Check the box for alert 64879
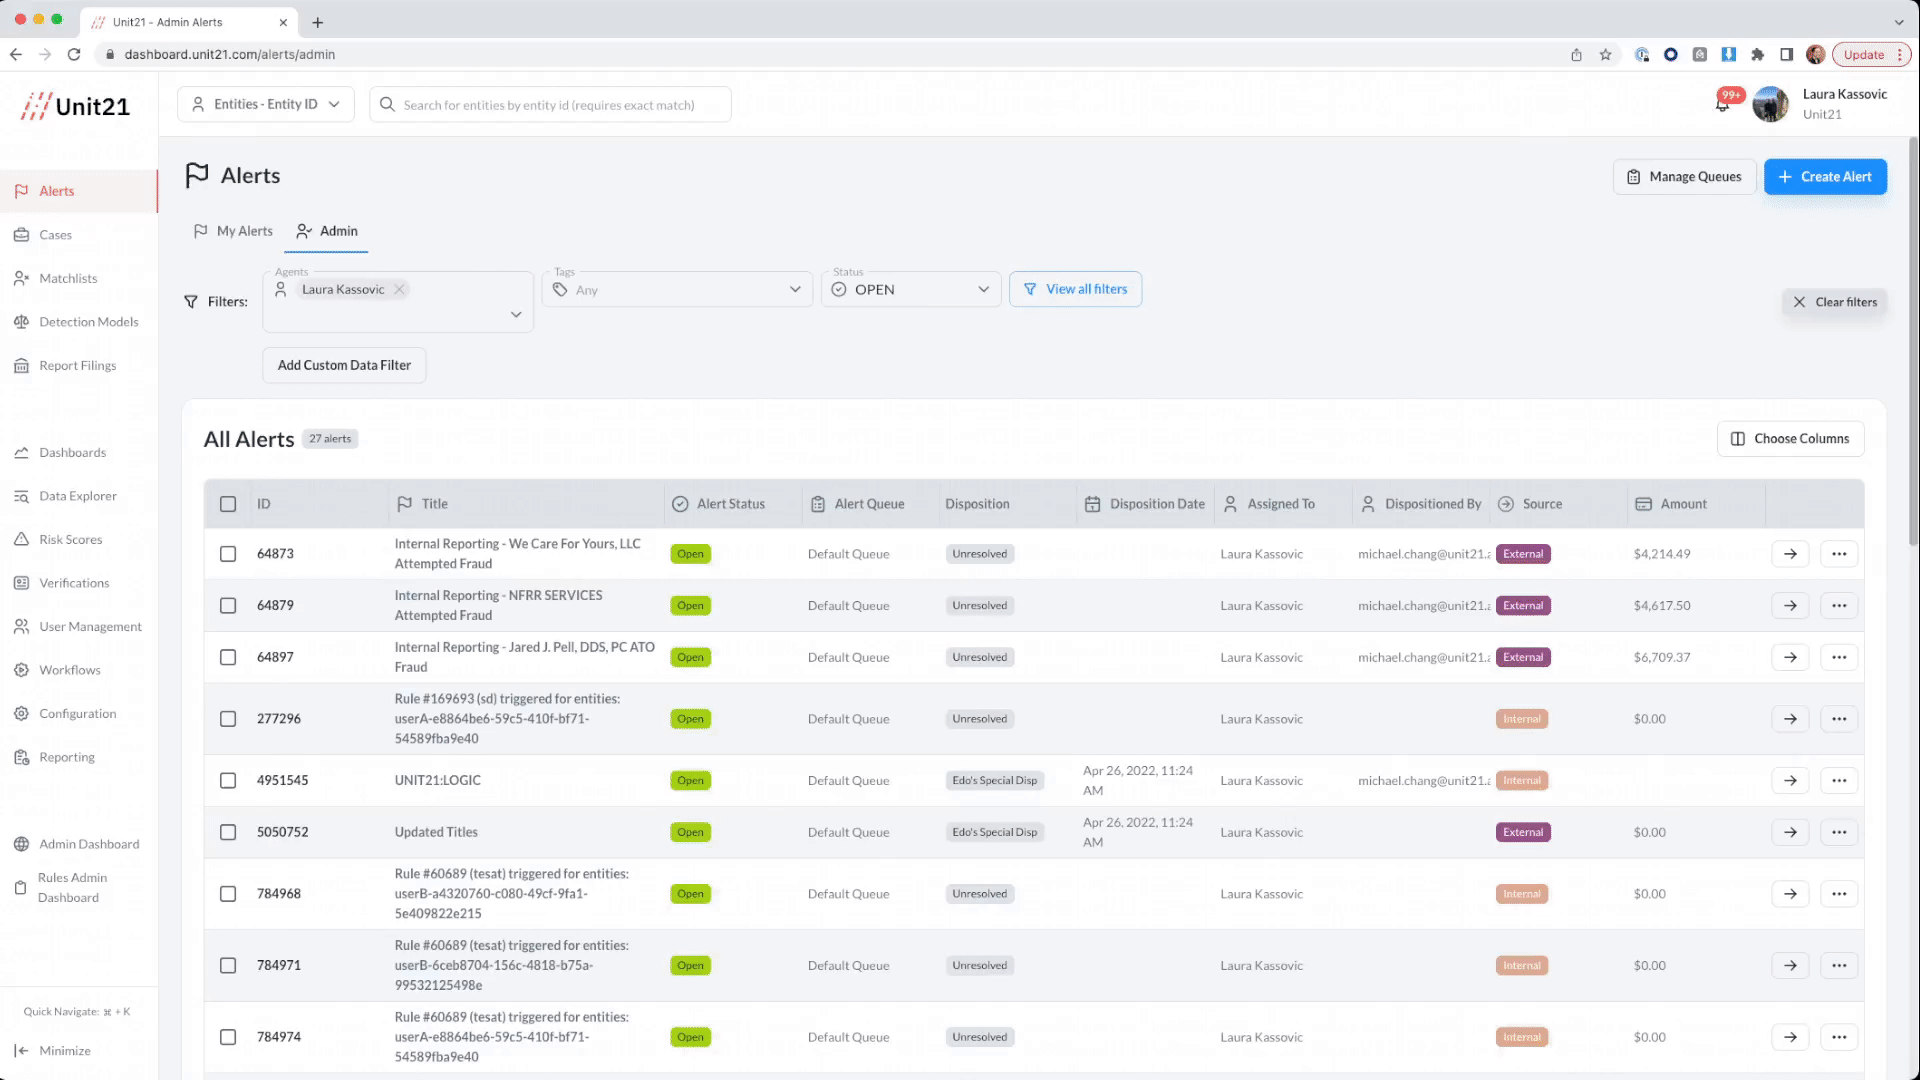The image size is (1920, 1080). pos(228,606)
